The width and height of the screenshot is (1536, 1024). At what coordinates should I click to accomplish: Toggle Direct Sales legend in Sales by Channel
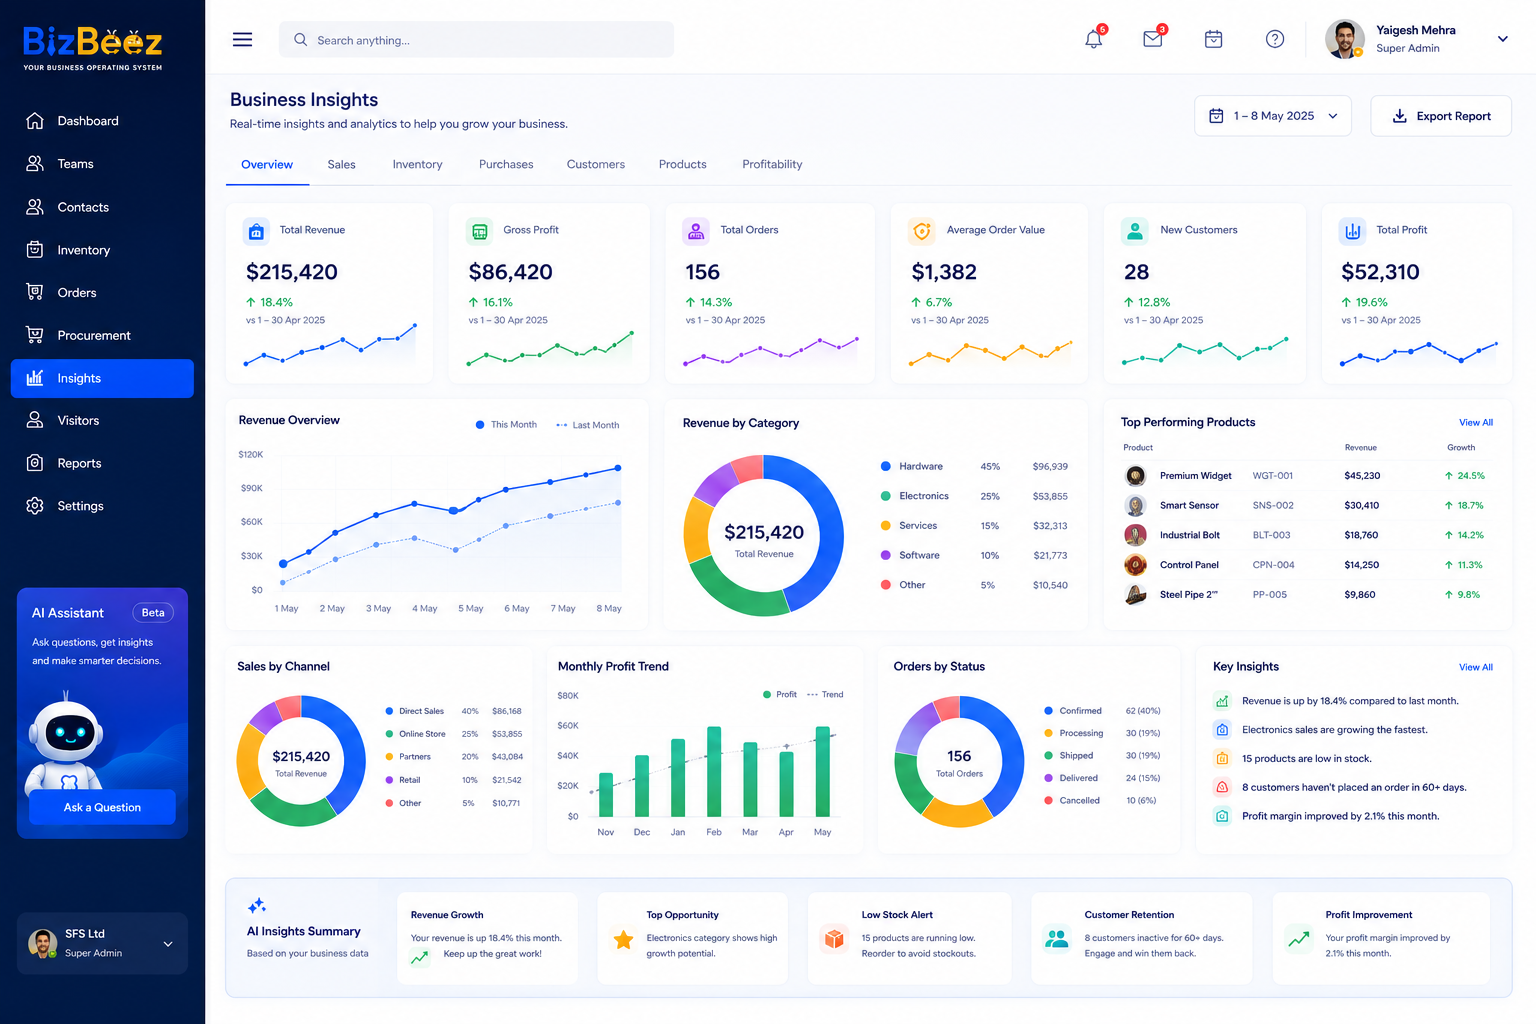coord(415,711)
